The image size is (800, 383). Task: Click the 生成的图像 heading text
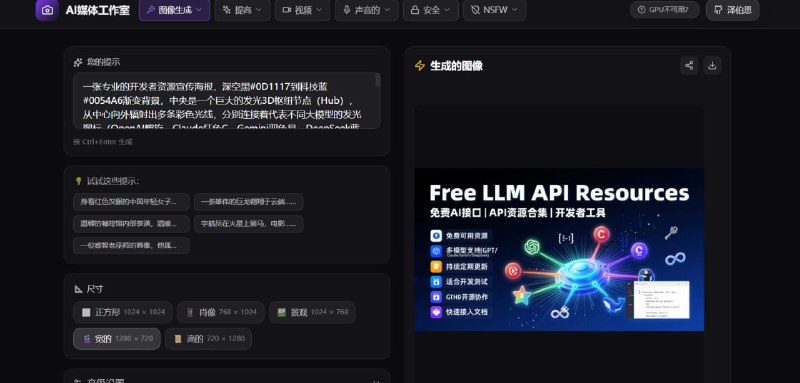456,66
